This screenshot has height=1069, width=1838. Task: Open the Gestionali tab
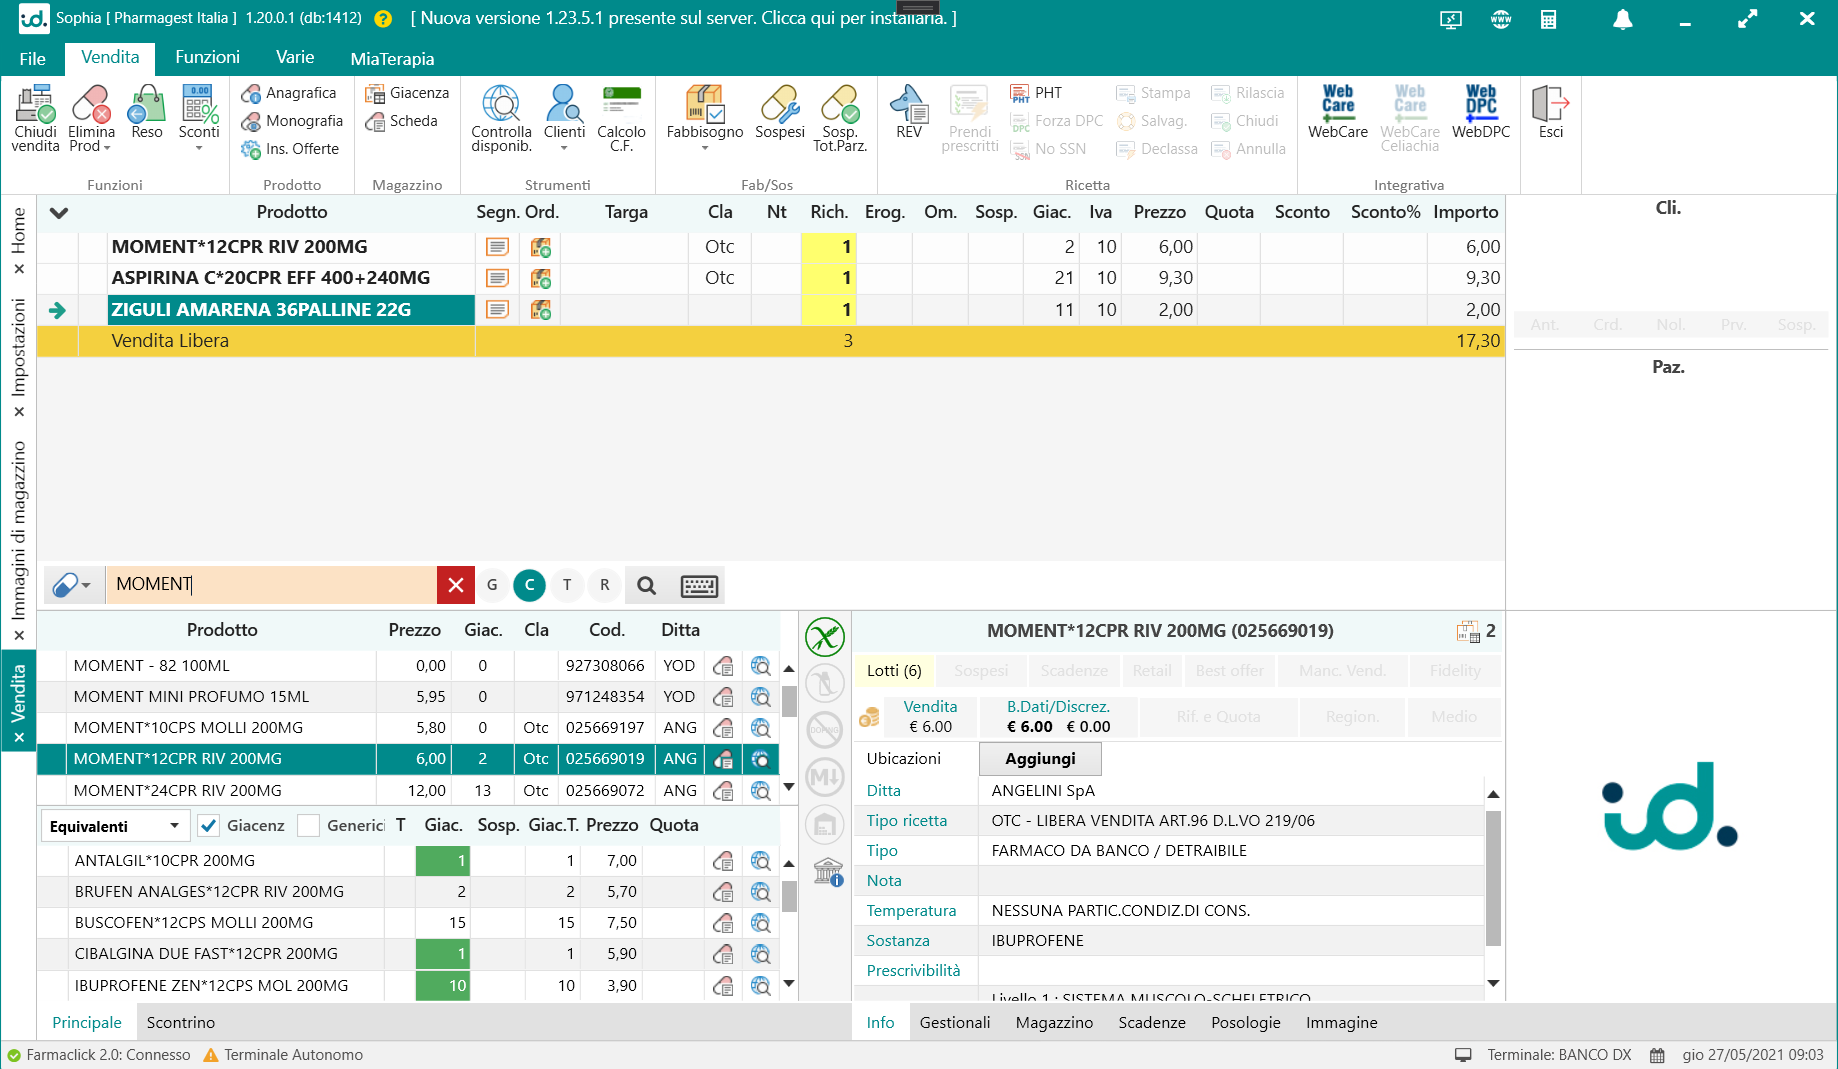click(x=954, y=1023)
